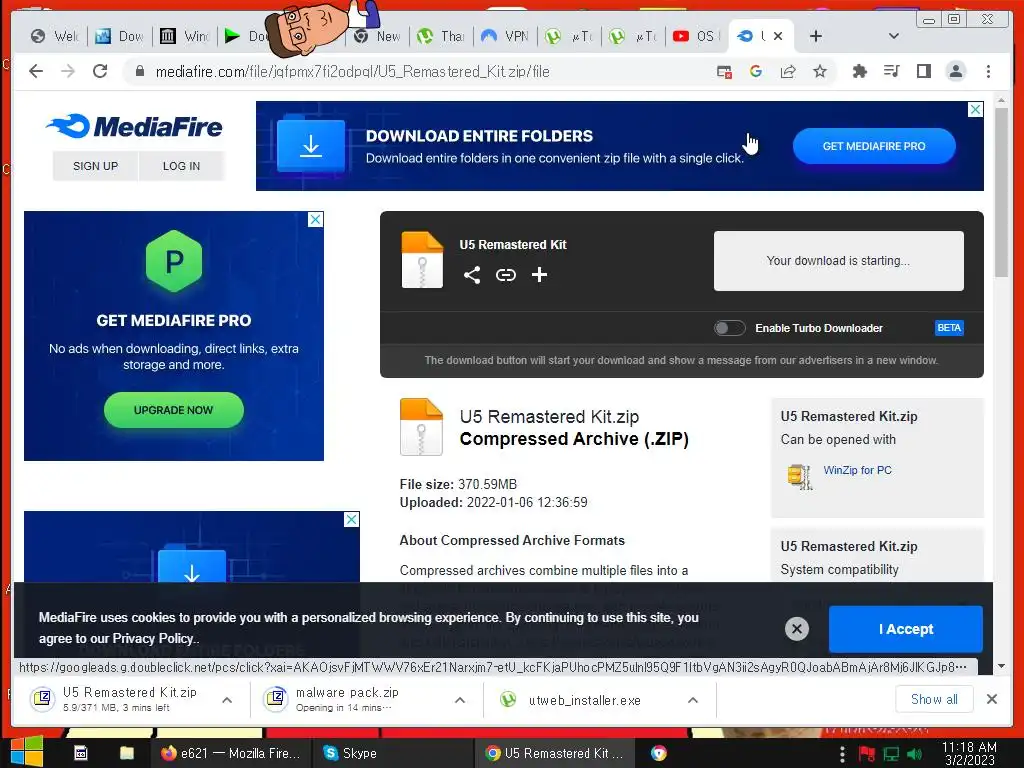This screenshot has width=1024, height=768.
Task: Close the downloads bar
Action: (x=991, y=699)
